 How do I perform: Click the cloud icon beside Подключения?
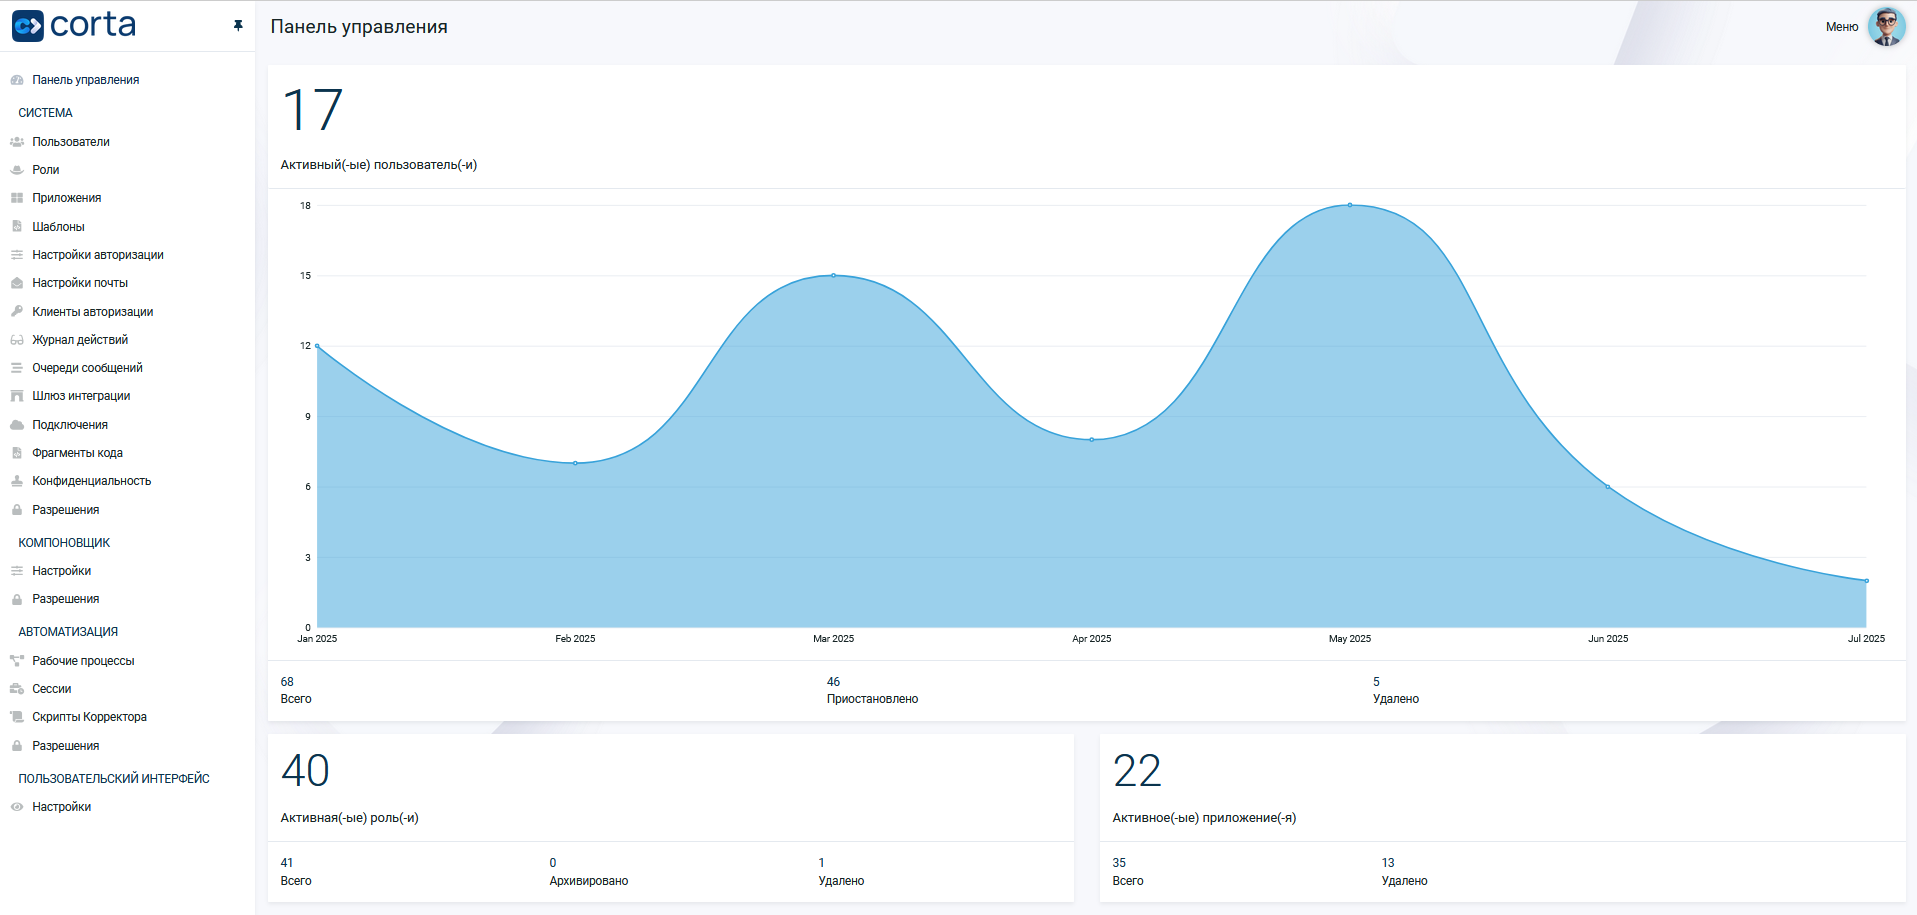[x=17, y=425]
